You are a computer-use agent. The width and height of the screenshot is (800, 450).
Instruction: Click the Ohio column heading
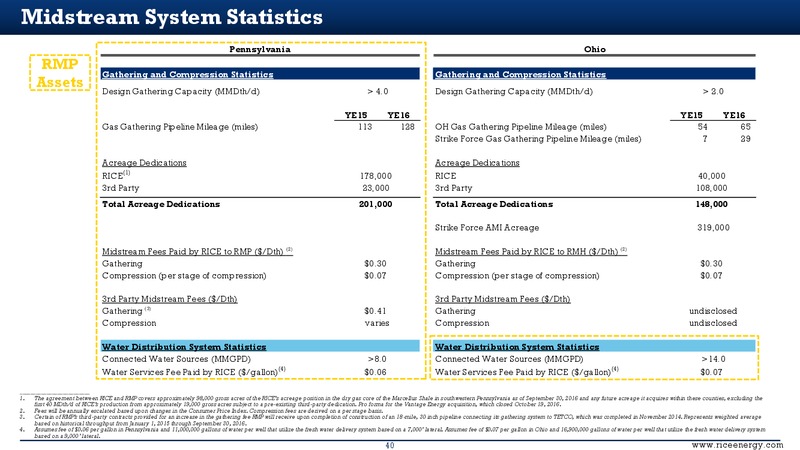594,49
